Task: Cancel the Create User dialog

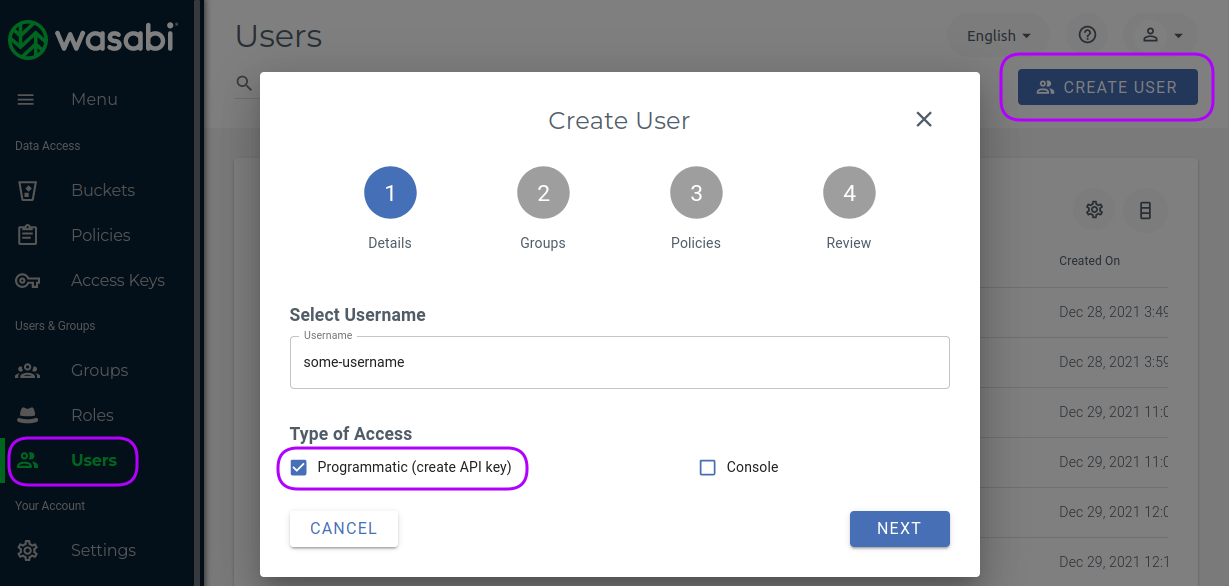Action: (343, 528)
